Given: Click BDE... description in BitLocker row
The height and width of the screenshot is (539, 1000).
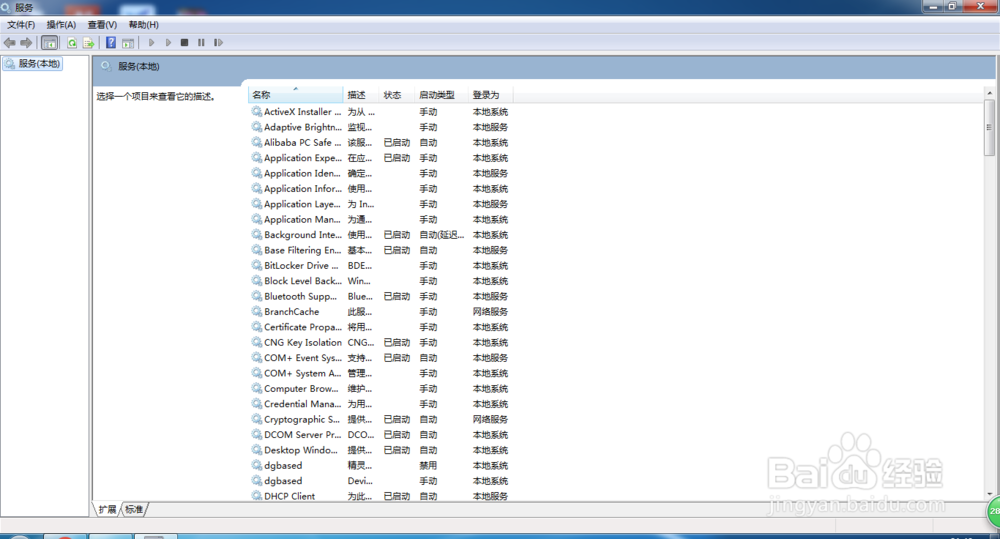Looking at the screenshot, I should 360,265.
